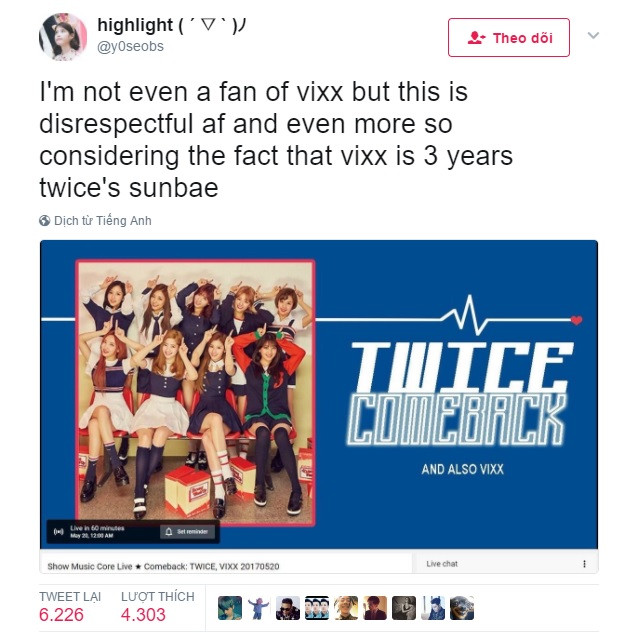Open the Live chat three-dot menu
Screen dimensions: 639x633
(x=584, y=564)
